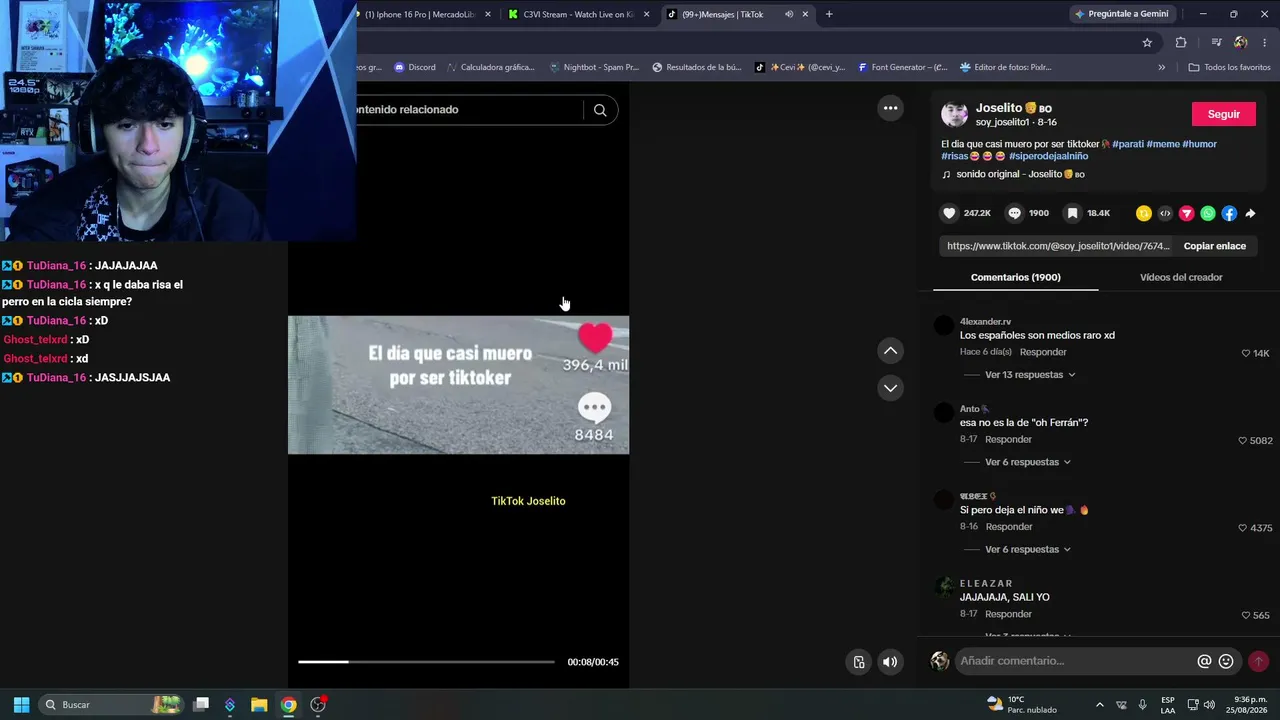Image resolution: width=1280 pixels, height=720 pixels.
Task: Show more bookmarks with the chevron
Action: (x=1161, y=67)
